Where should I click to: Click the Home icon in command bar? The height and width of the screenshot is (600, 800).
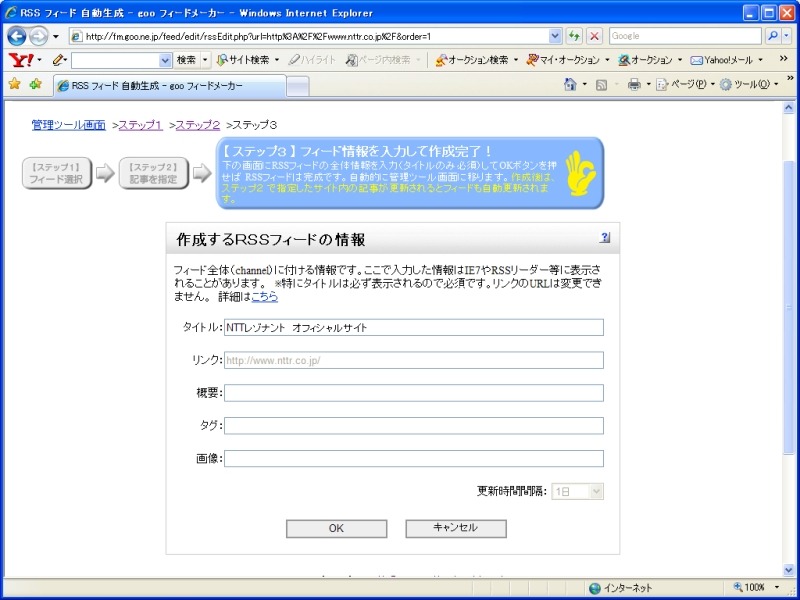(570, 84)
